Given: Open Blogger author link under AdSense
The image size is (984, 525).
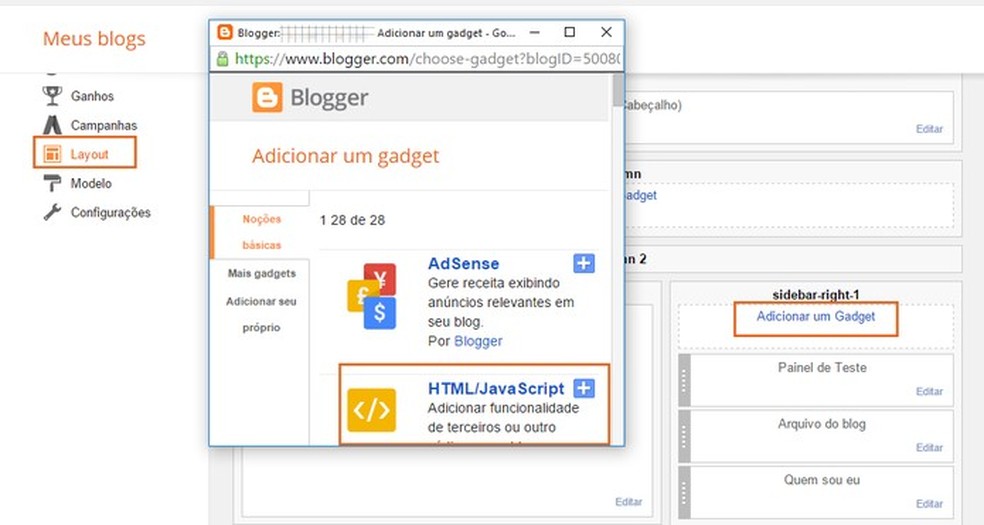Looking at the screenshot, I should [478, 341].
